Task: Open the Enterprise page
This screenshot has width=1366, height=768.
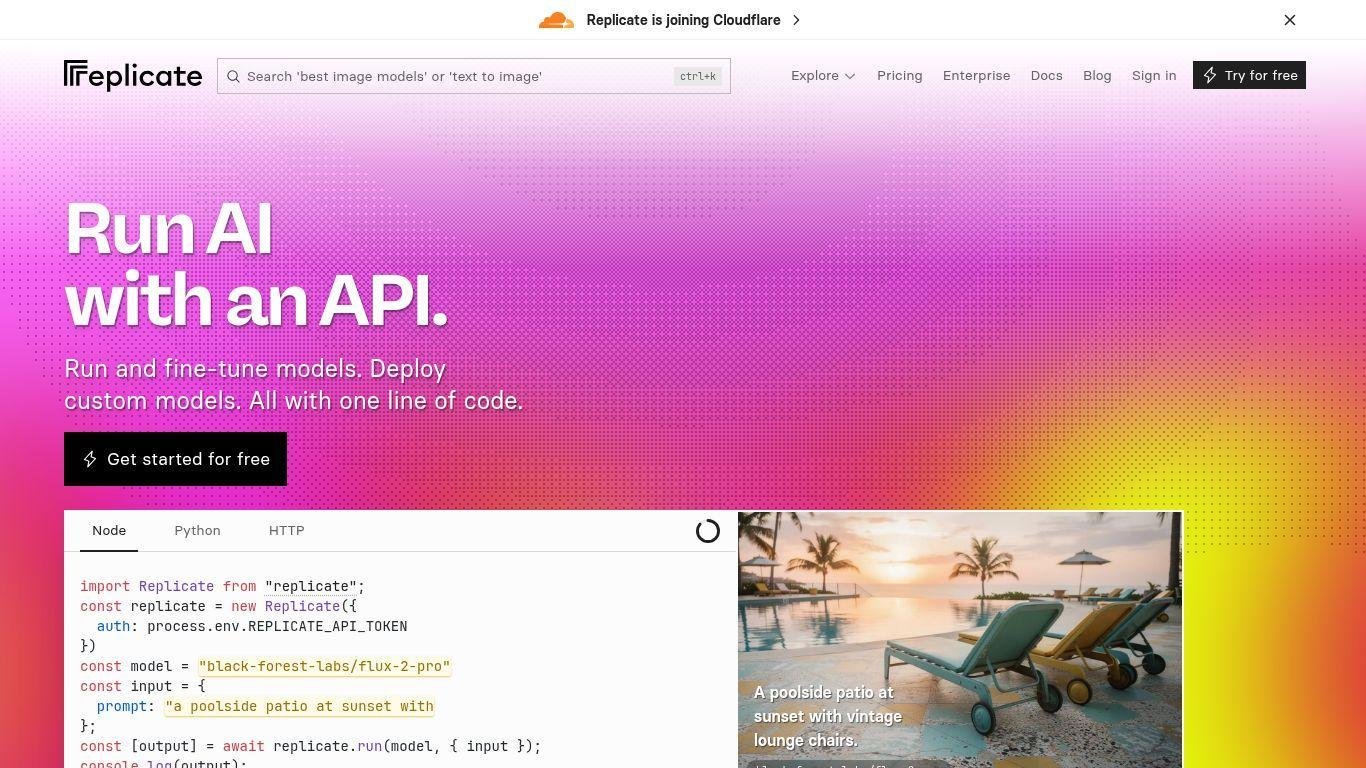Action: pyautogui.click(x=976, y=76)
